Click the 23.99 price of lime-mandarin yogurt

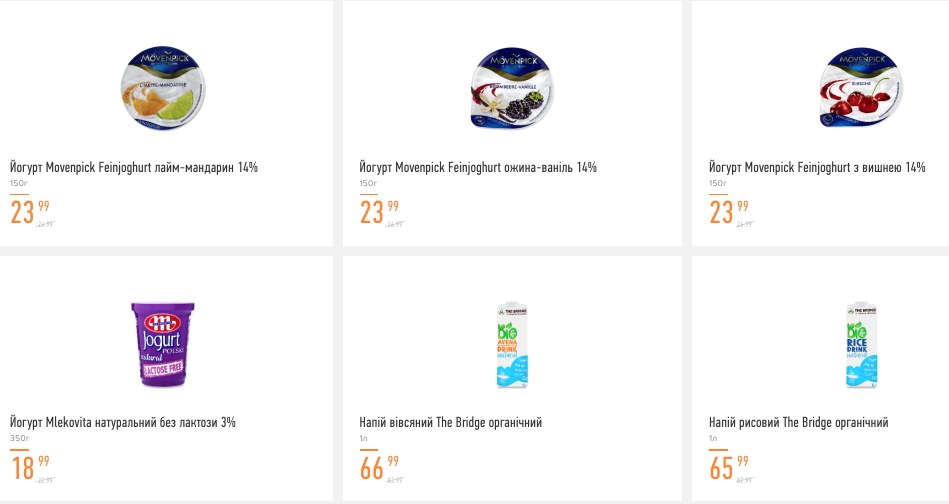29,211
